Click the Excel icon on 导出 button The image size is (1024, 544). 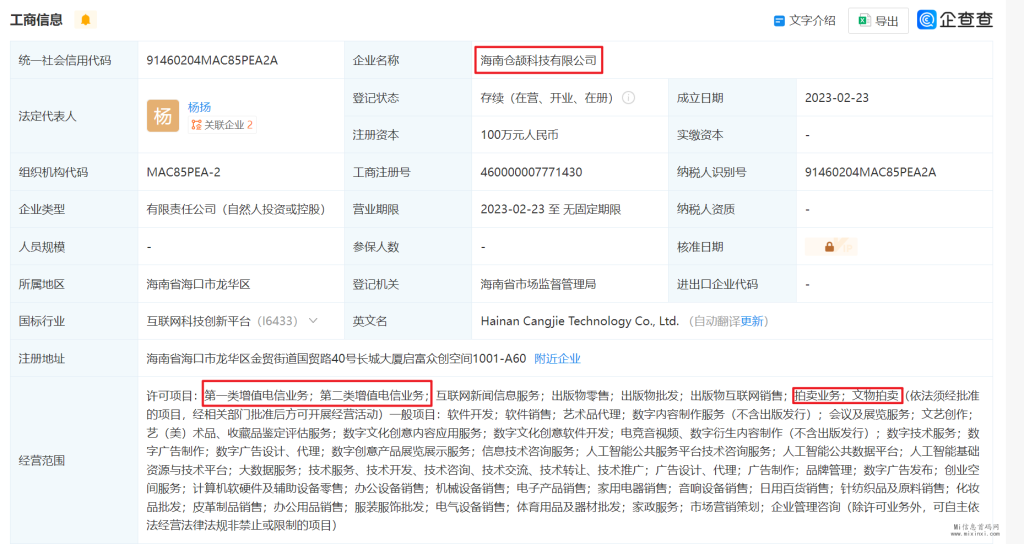tap(864, 20)
